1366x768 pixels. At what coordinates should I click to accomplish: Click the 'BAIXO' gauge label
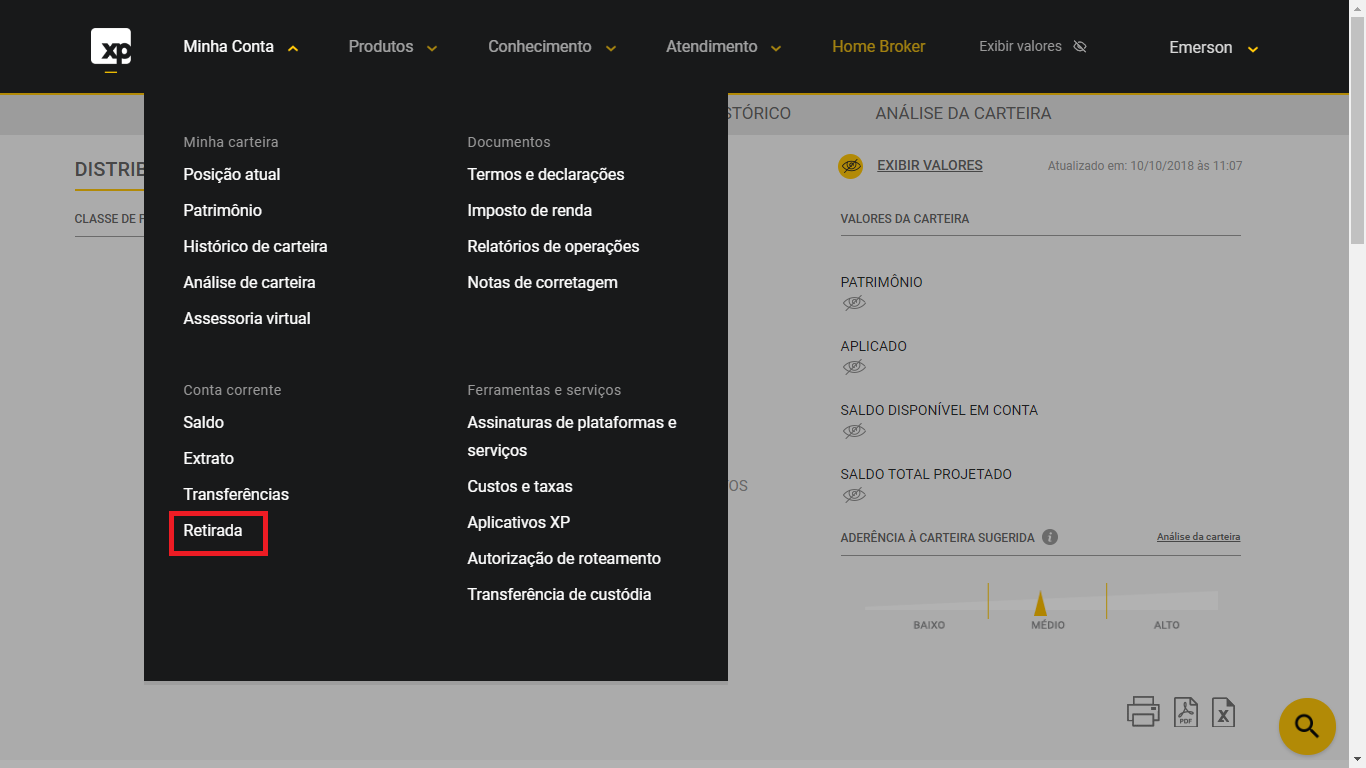pos(929,625)
